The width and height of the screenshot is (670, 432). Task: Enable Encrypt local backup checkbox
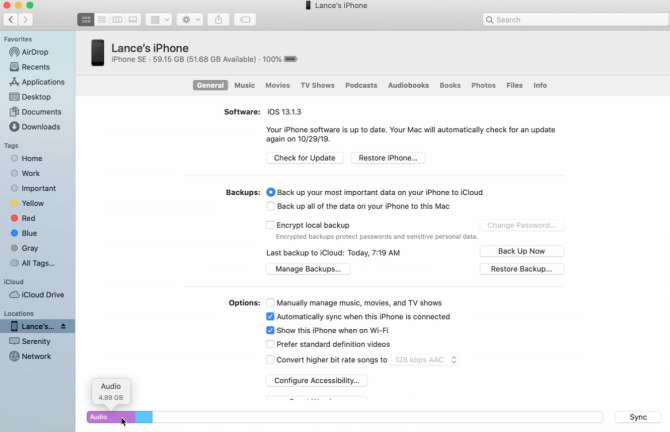tap(270, 225)
